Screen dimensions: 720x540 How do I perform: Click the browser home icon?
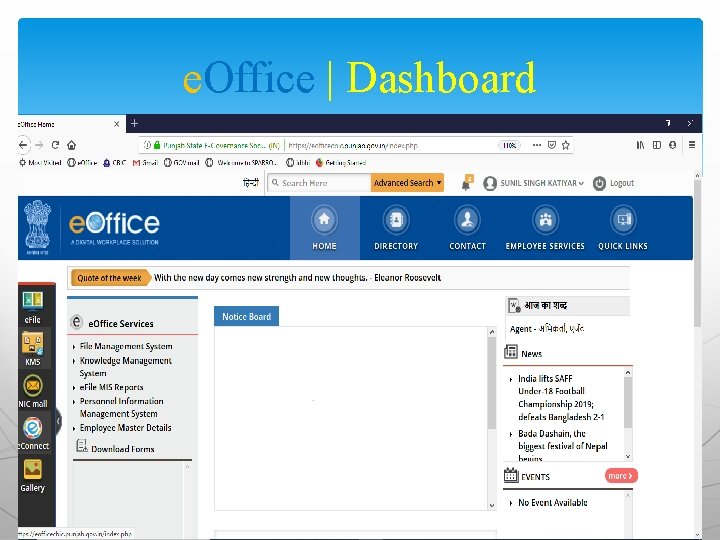coord(72,145)
